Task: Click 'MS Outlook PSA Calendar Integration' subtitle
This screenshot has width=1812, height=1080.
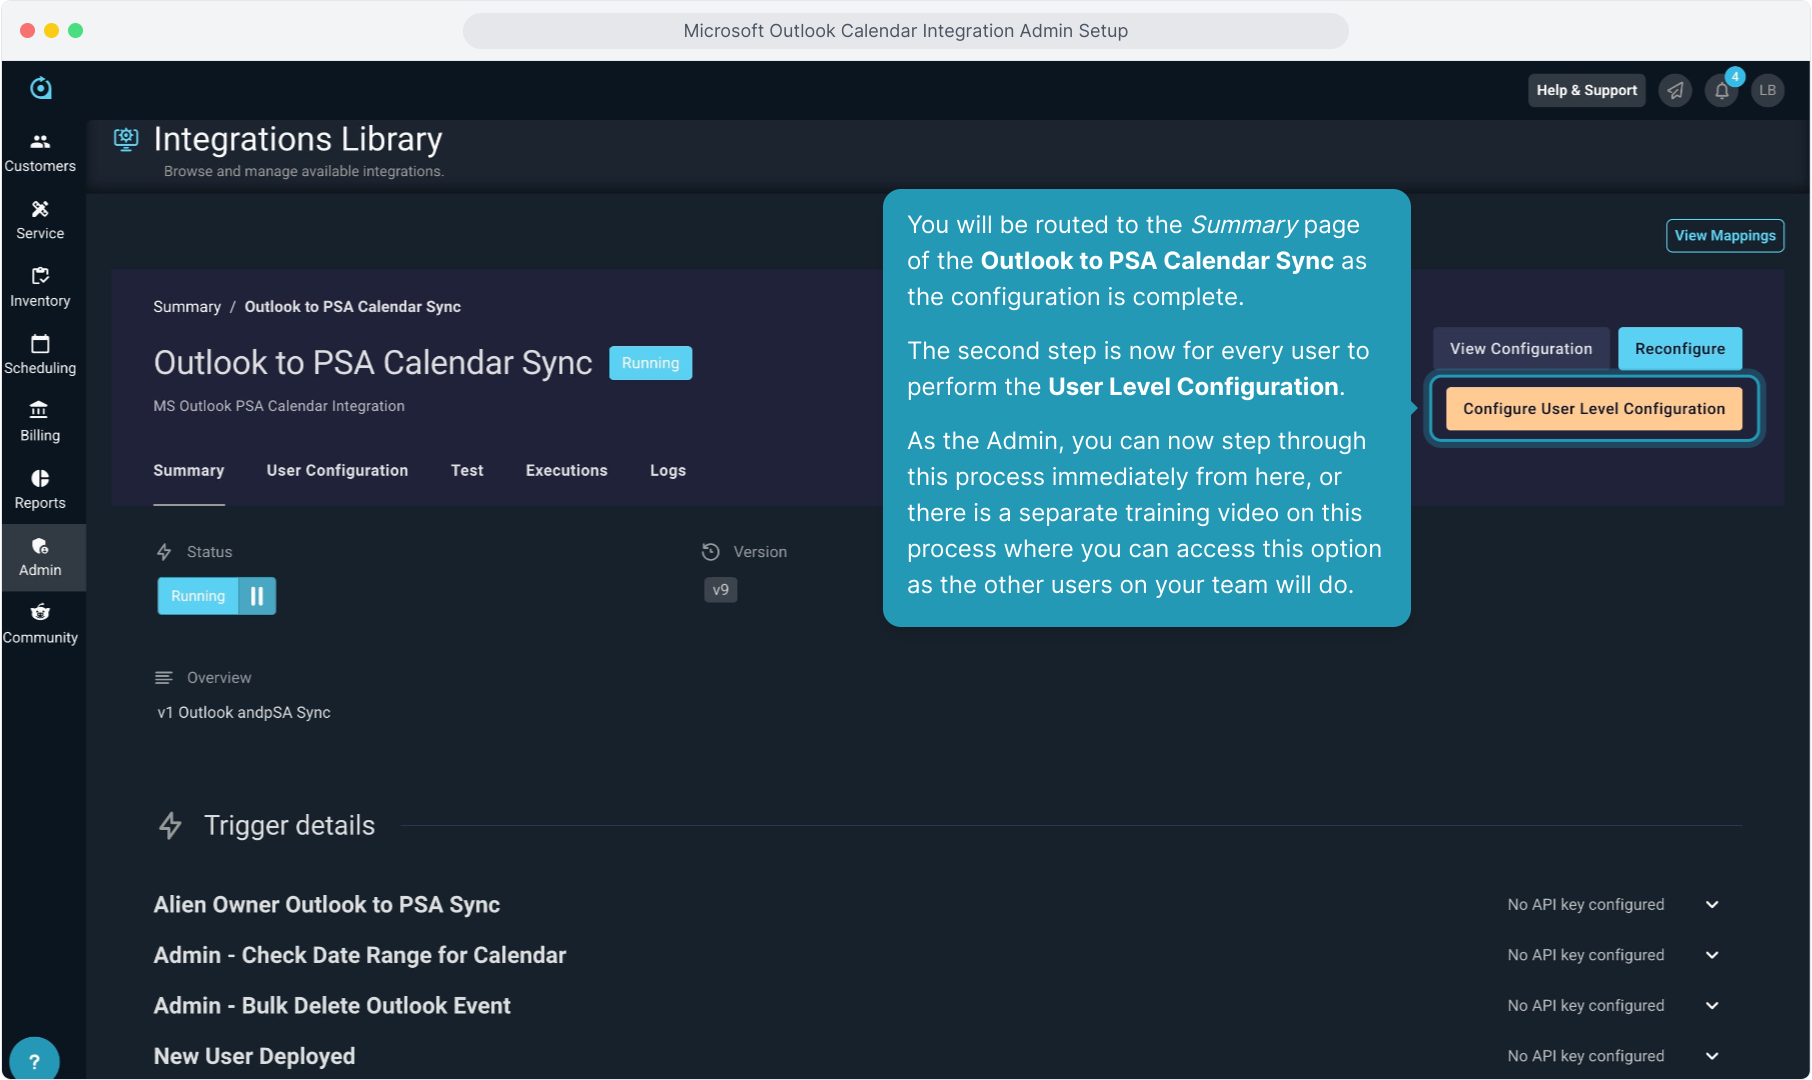Action: tap(279, 406)
